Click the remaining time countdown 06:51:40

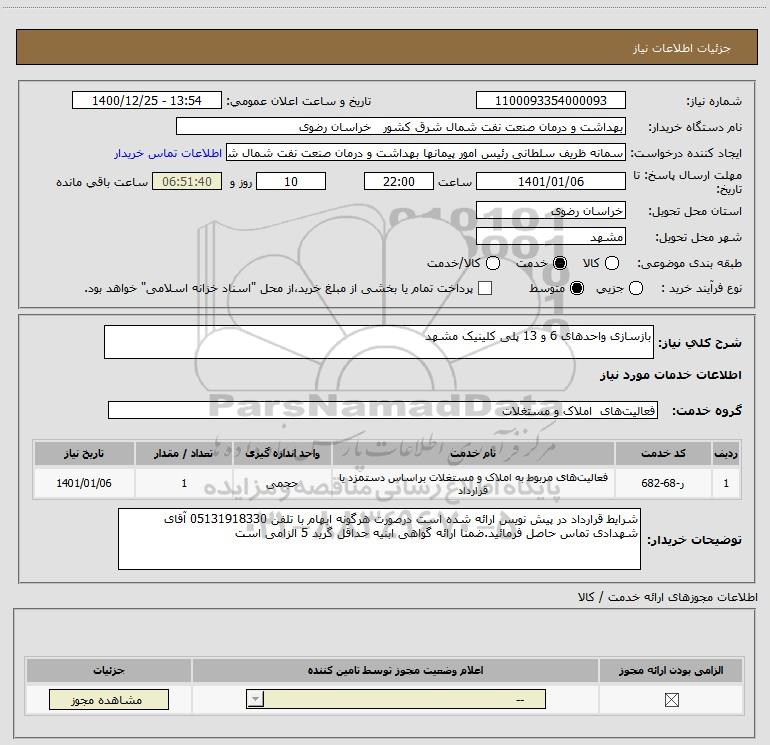[x=187, y=181]
